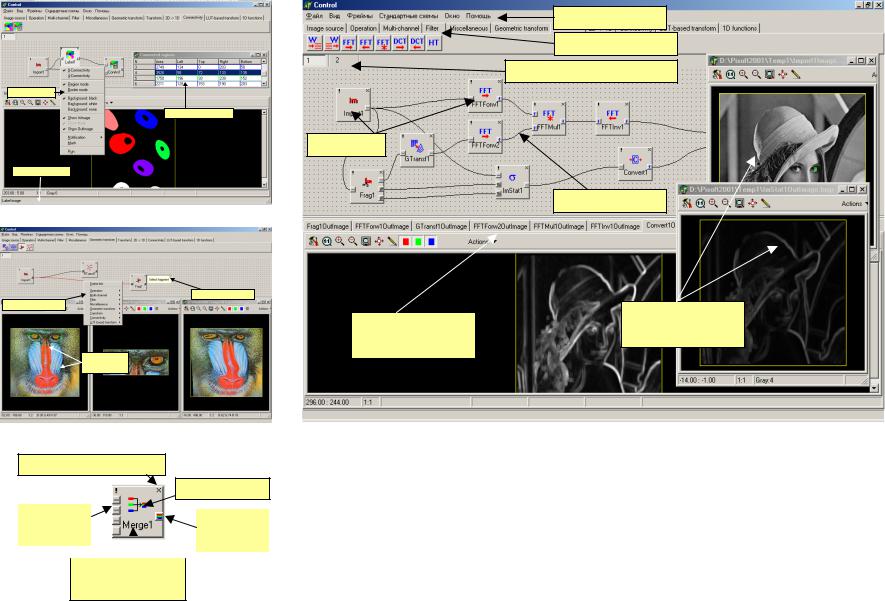Click the FFT multiply toolbar button
Screen dimensions: 885x601
(x=383, y=43)
